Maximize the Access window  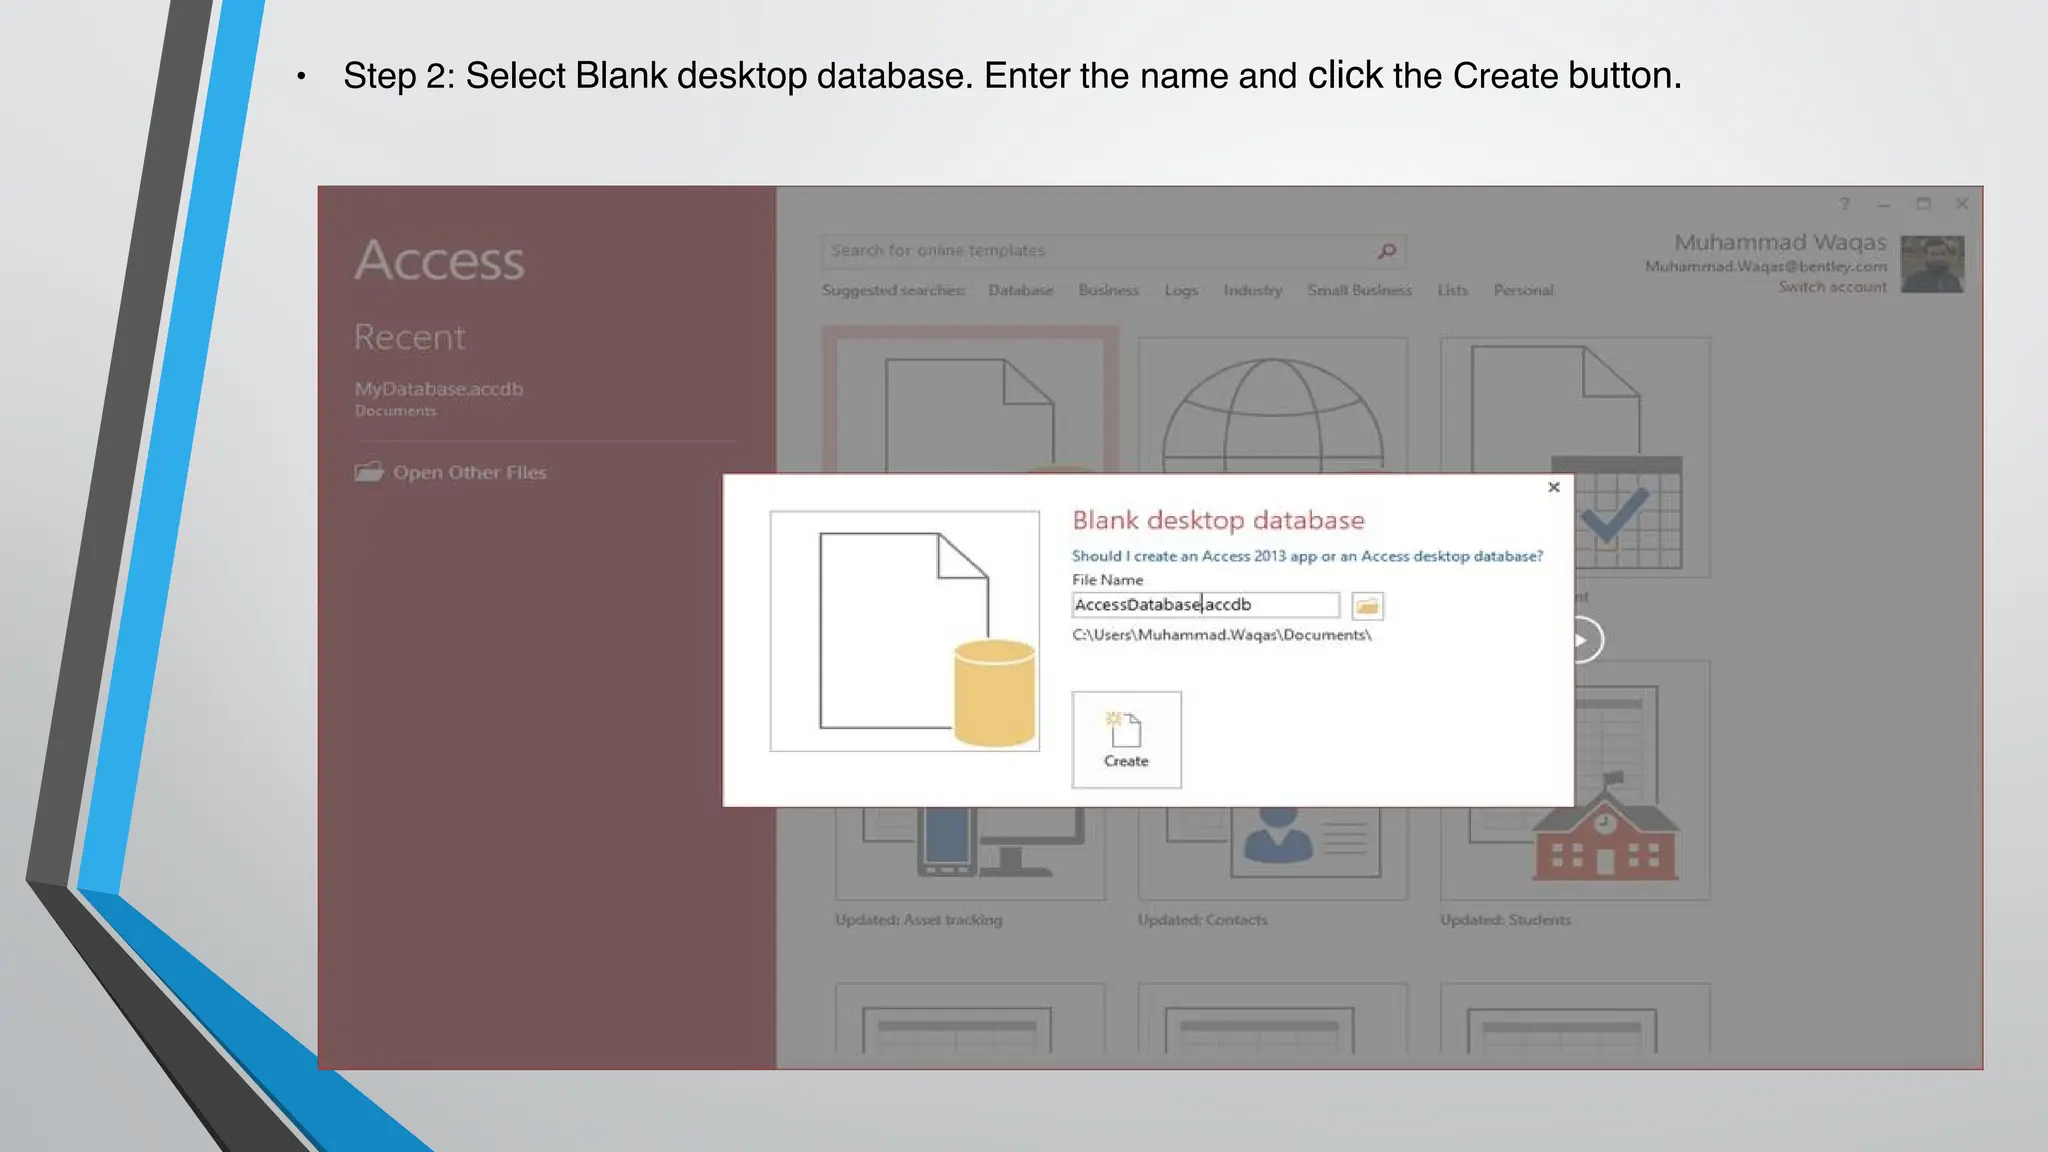(1923, 204)
